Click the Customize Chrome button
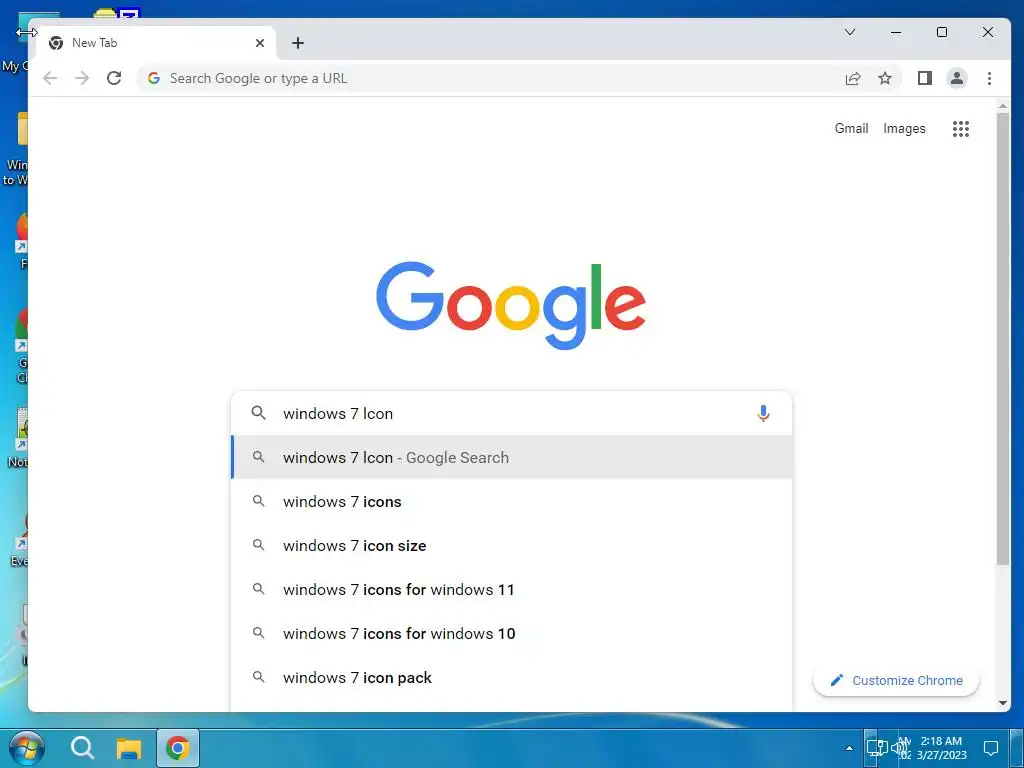 point(896,680)
